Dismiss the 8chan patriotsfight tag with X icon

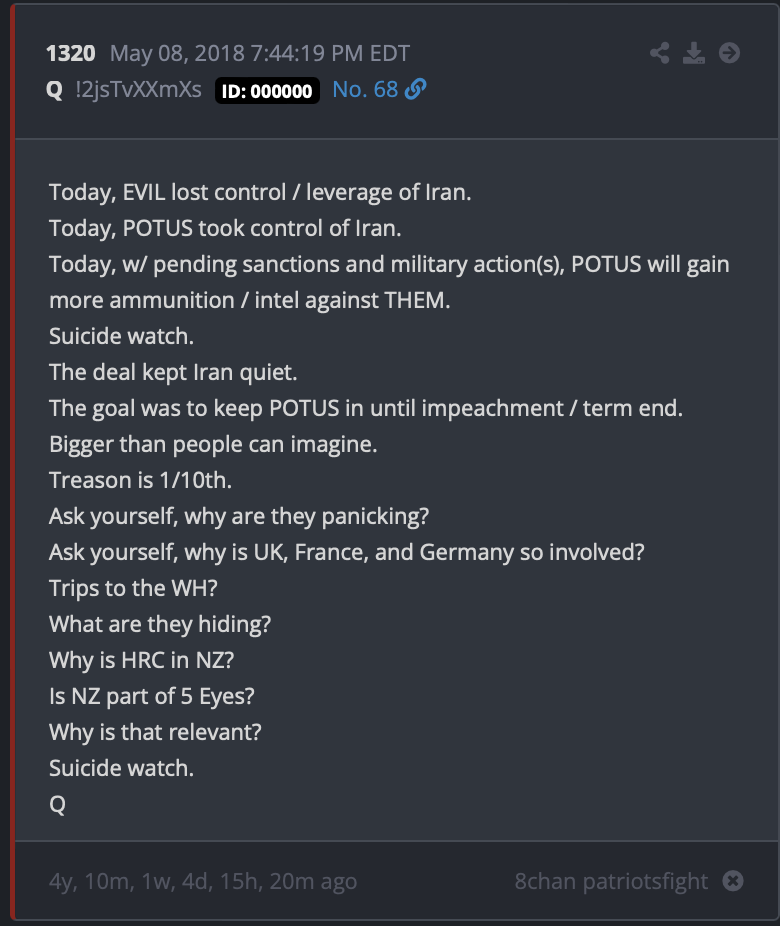click(733, 881)
